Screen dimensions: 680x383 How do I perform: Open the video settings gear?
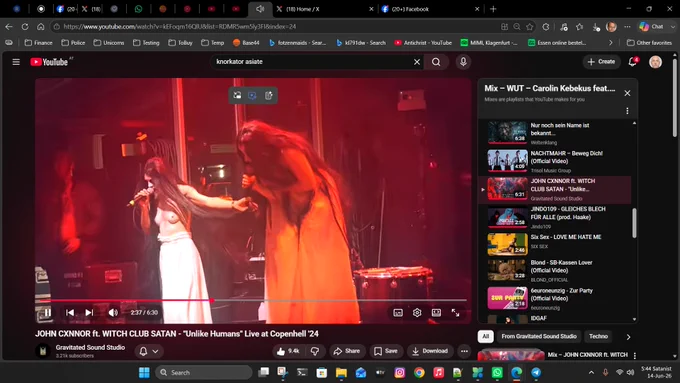(417, 313)
